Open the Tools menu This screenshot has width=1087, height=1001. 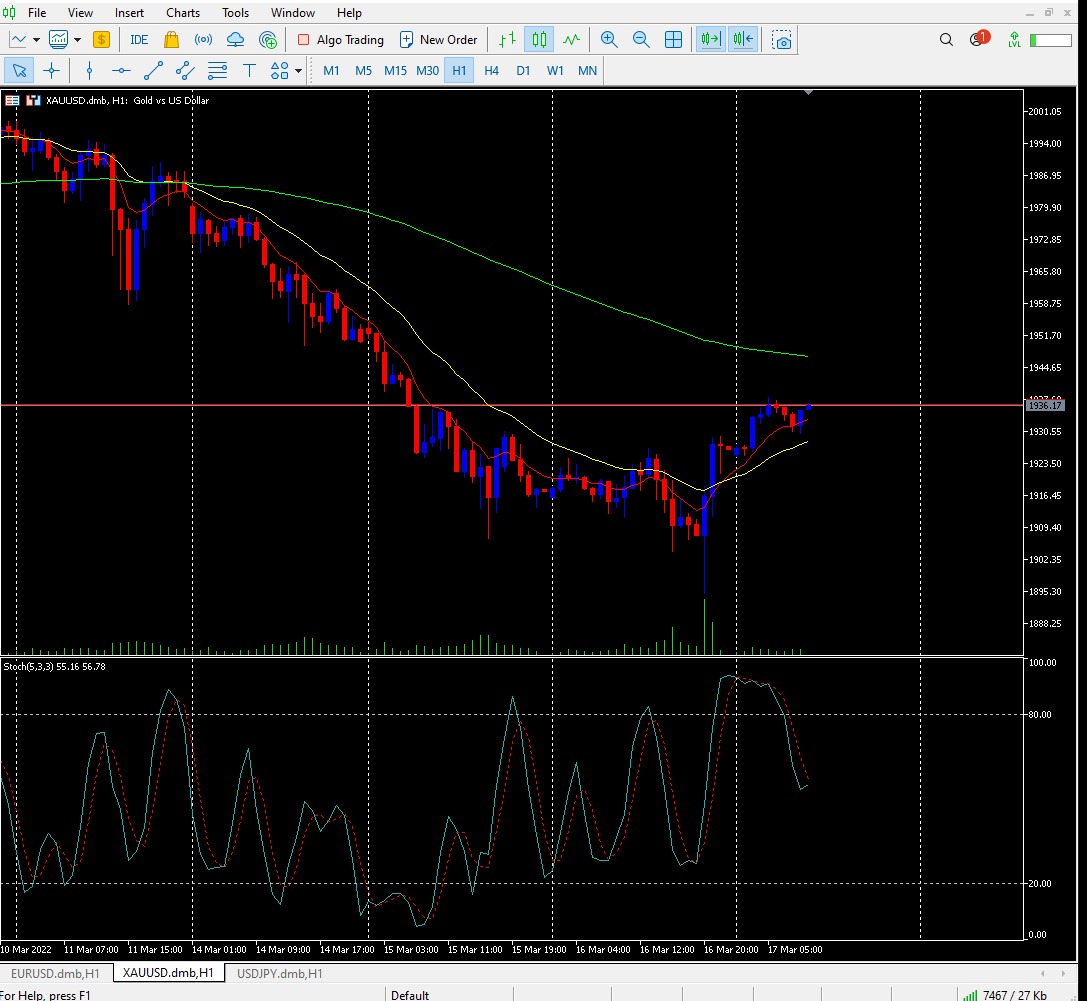[236, 12]
